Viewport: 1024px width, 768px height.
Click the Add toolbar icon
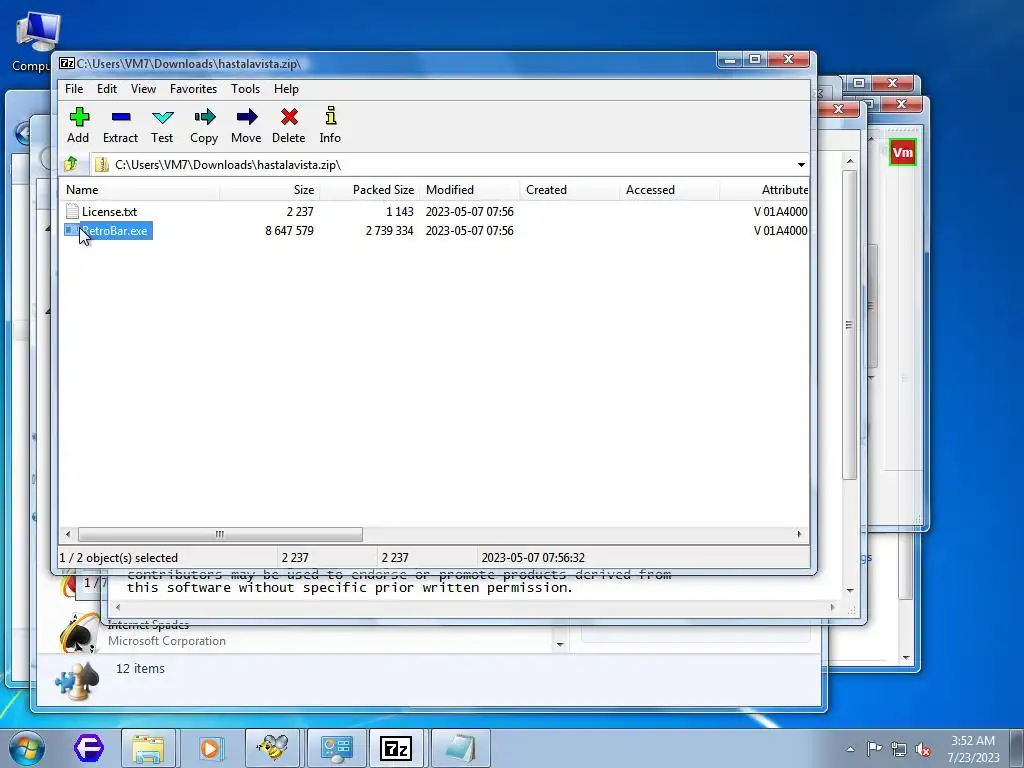(x=78, y=118)
